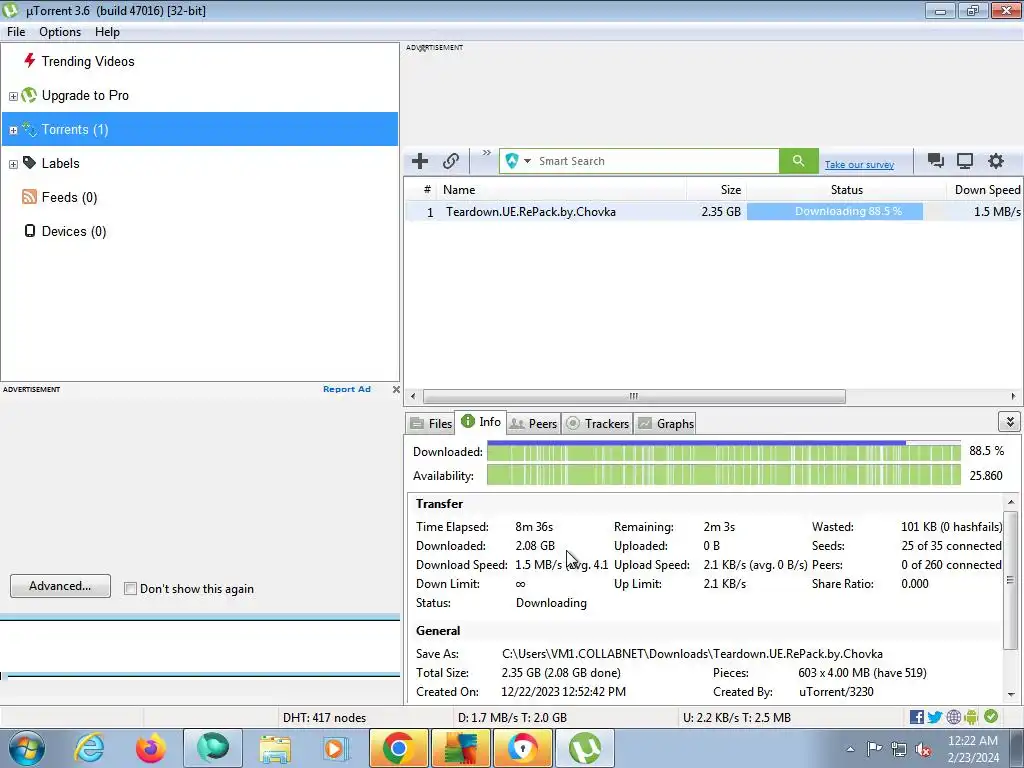The image size is (1024, 768).
Task: Select Torrents (1) in the sidebar
Action: (199, 129)
